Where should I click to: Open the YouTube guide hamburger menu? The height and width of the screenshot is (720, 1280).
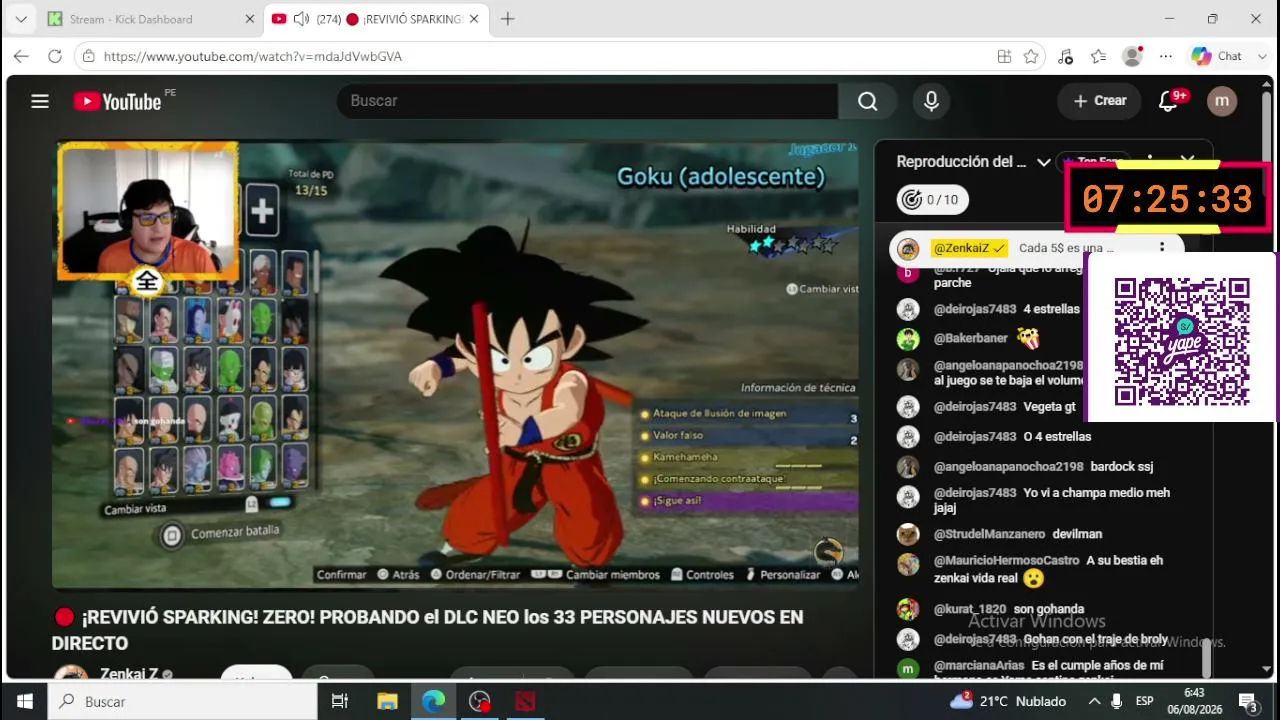tap(40, 101)
